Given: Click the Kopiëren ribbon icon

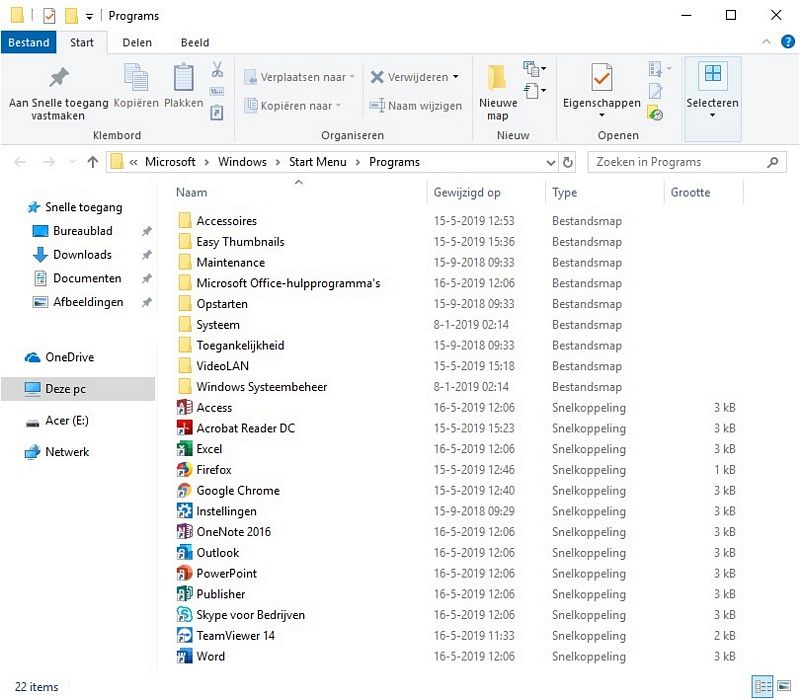Looking at the screenshot, I should pyautogui.click(x=136, y=78).
